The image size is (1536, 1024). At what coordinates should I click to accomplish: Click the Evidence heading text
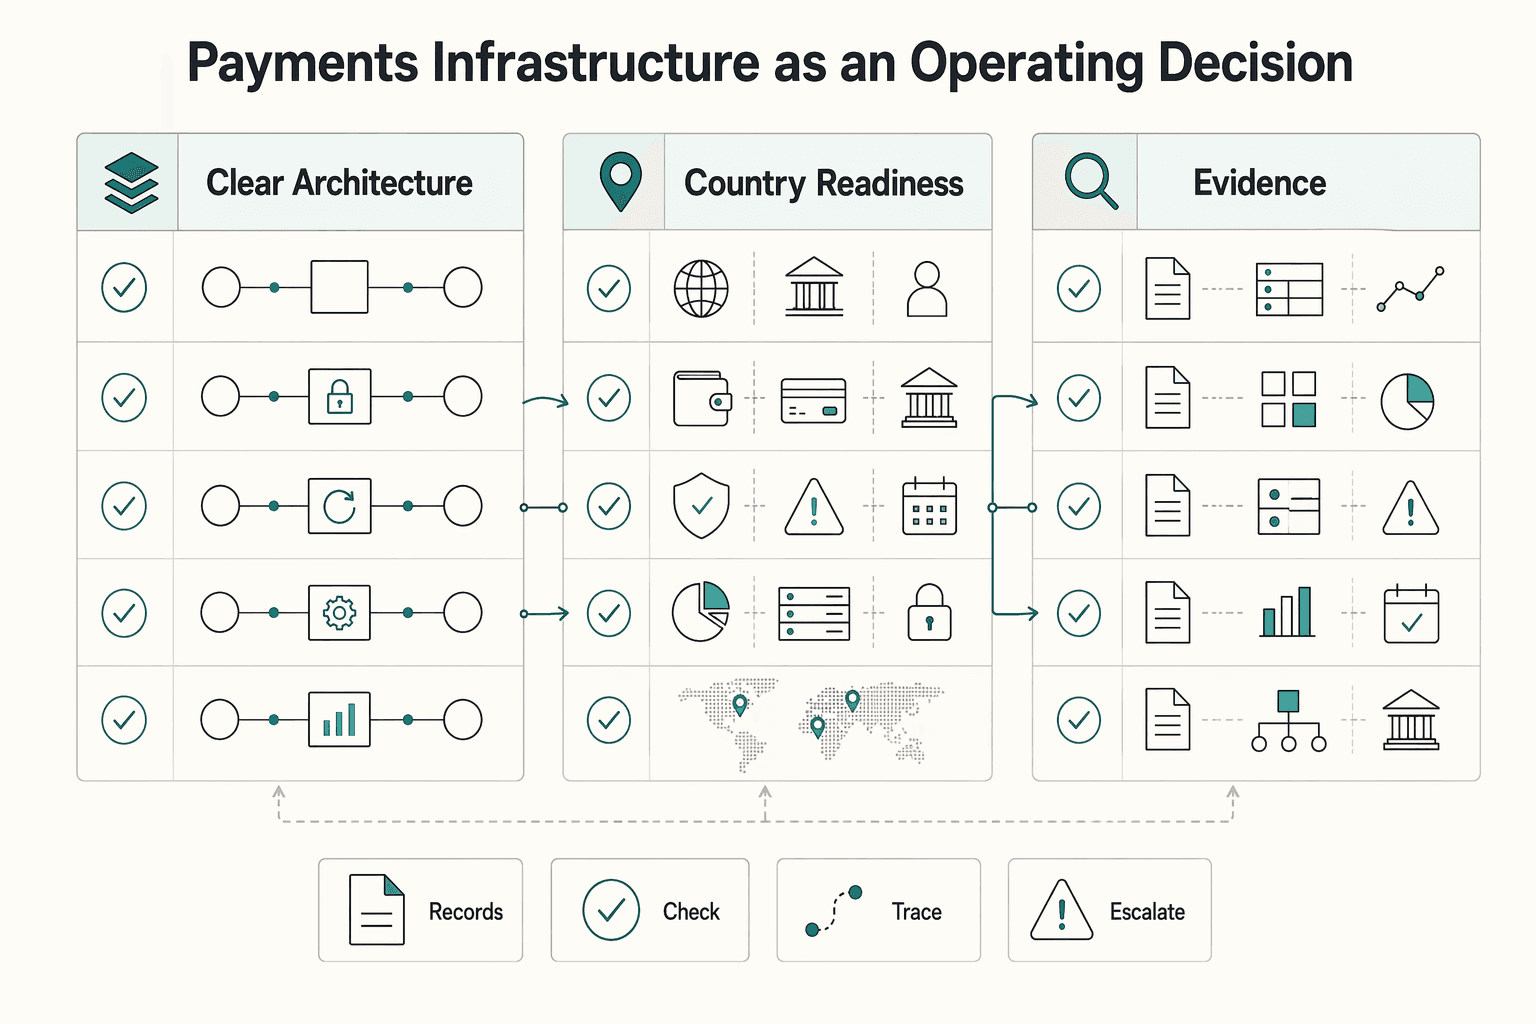[x=1260, y=183]
